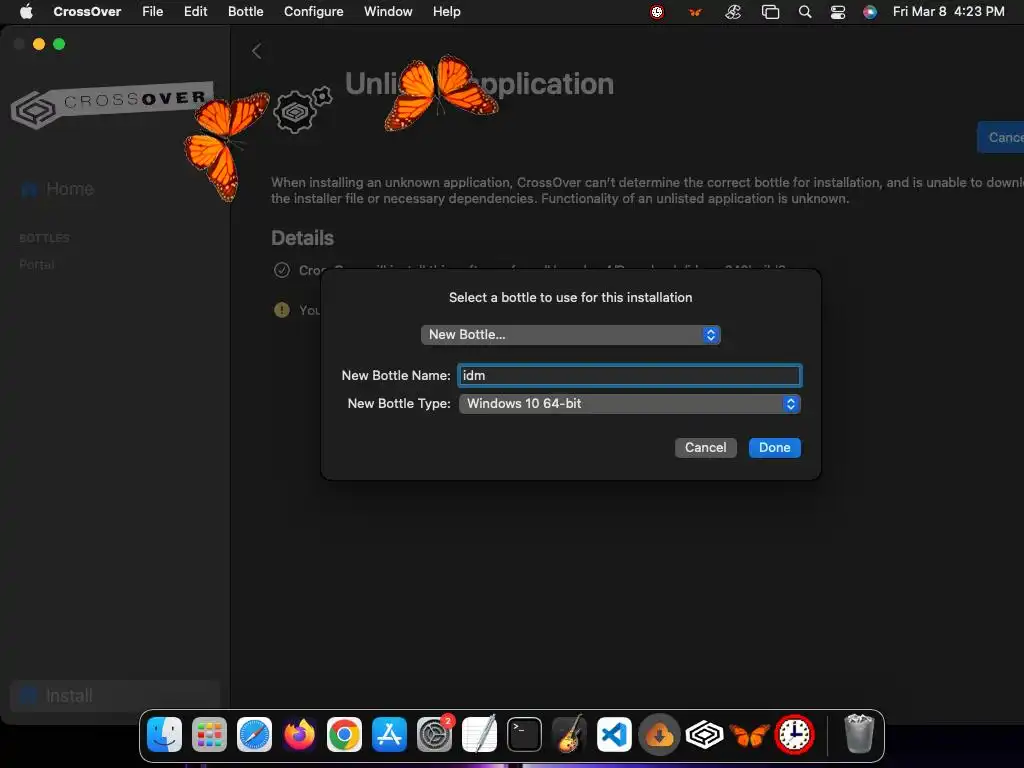
Task: Click the butterfly menu bar icon
Action: click(695, 12)
